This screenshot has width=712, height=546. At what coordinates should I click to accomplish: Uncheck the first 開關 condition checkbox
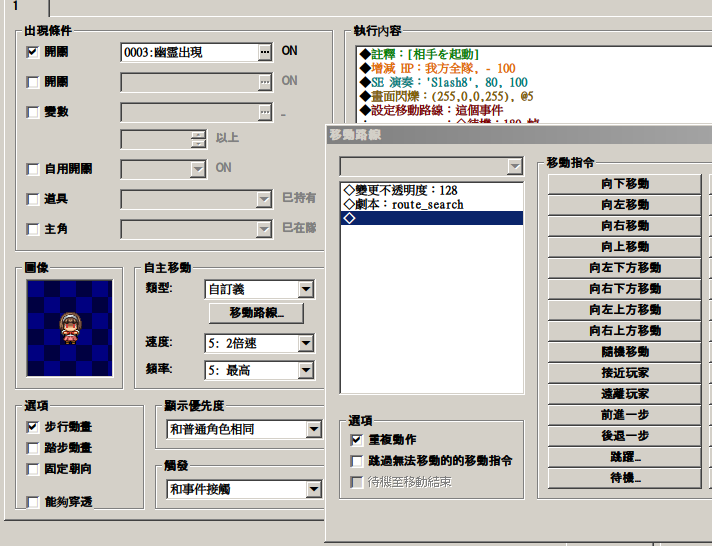[x=33, y=52]
